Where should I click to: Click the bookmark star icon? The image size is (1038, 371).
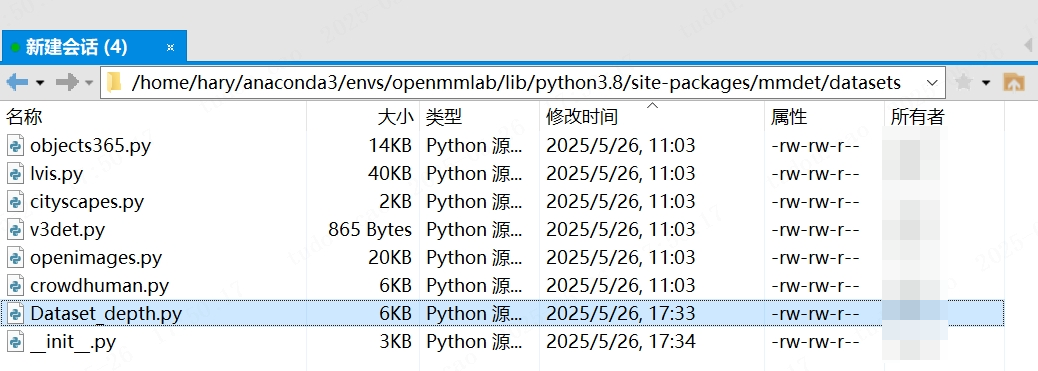click(x=964, y=82)
